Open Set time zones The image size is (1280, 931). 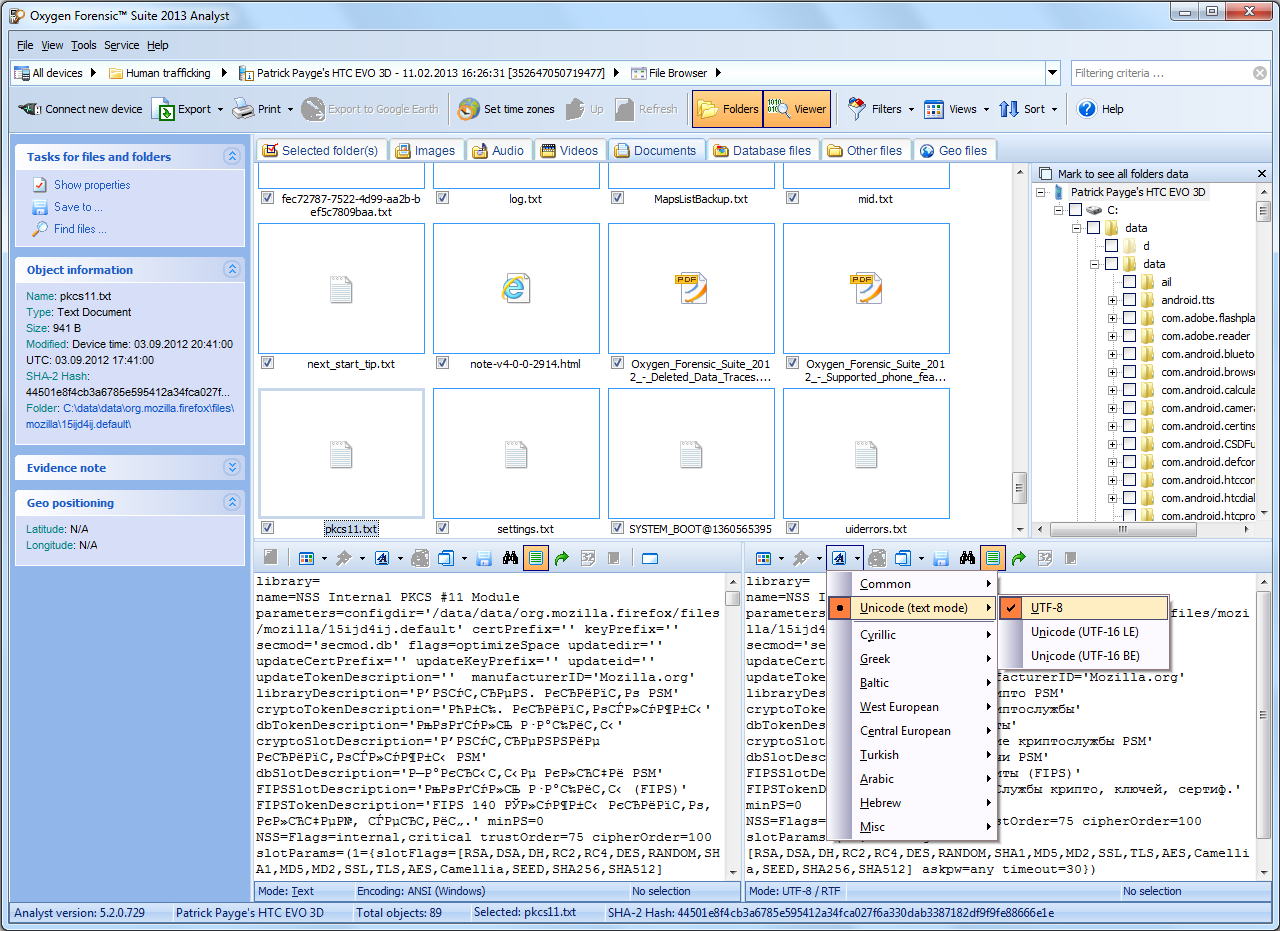click(x=506, y=109)
